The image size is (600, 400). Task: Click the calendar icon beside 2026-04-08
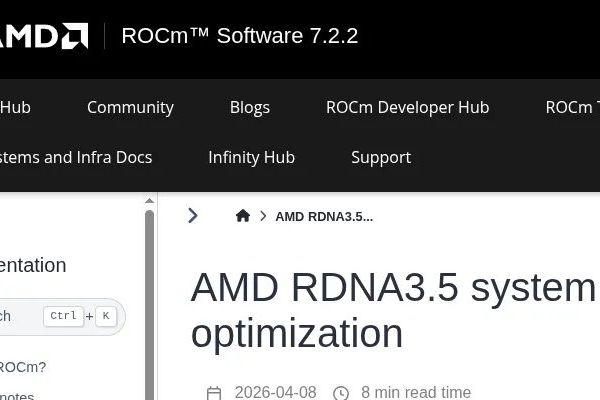tap(214, 393)
